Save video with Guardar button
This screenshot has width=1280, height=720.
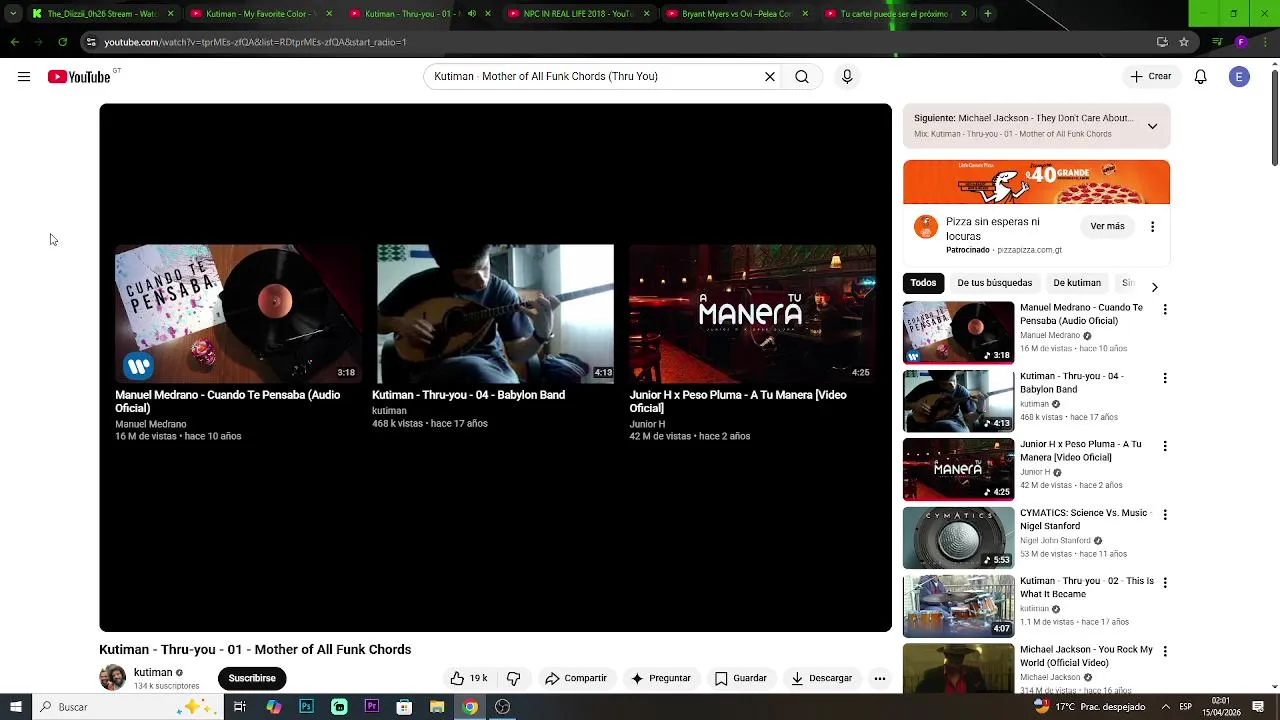click(741, 678)
